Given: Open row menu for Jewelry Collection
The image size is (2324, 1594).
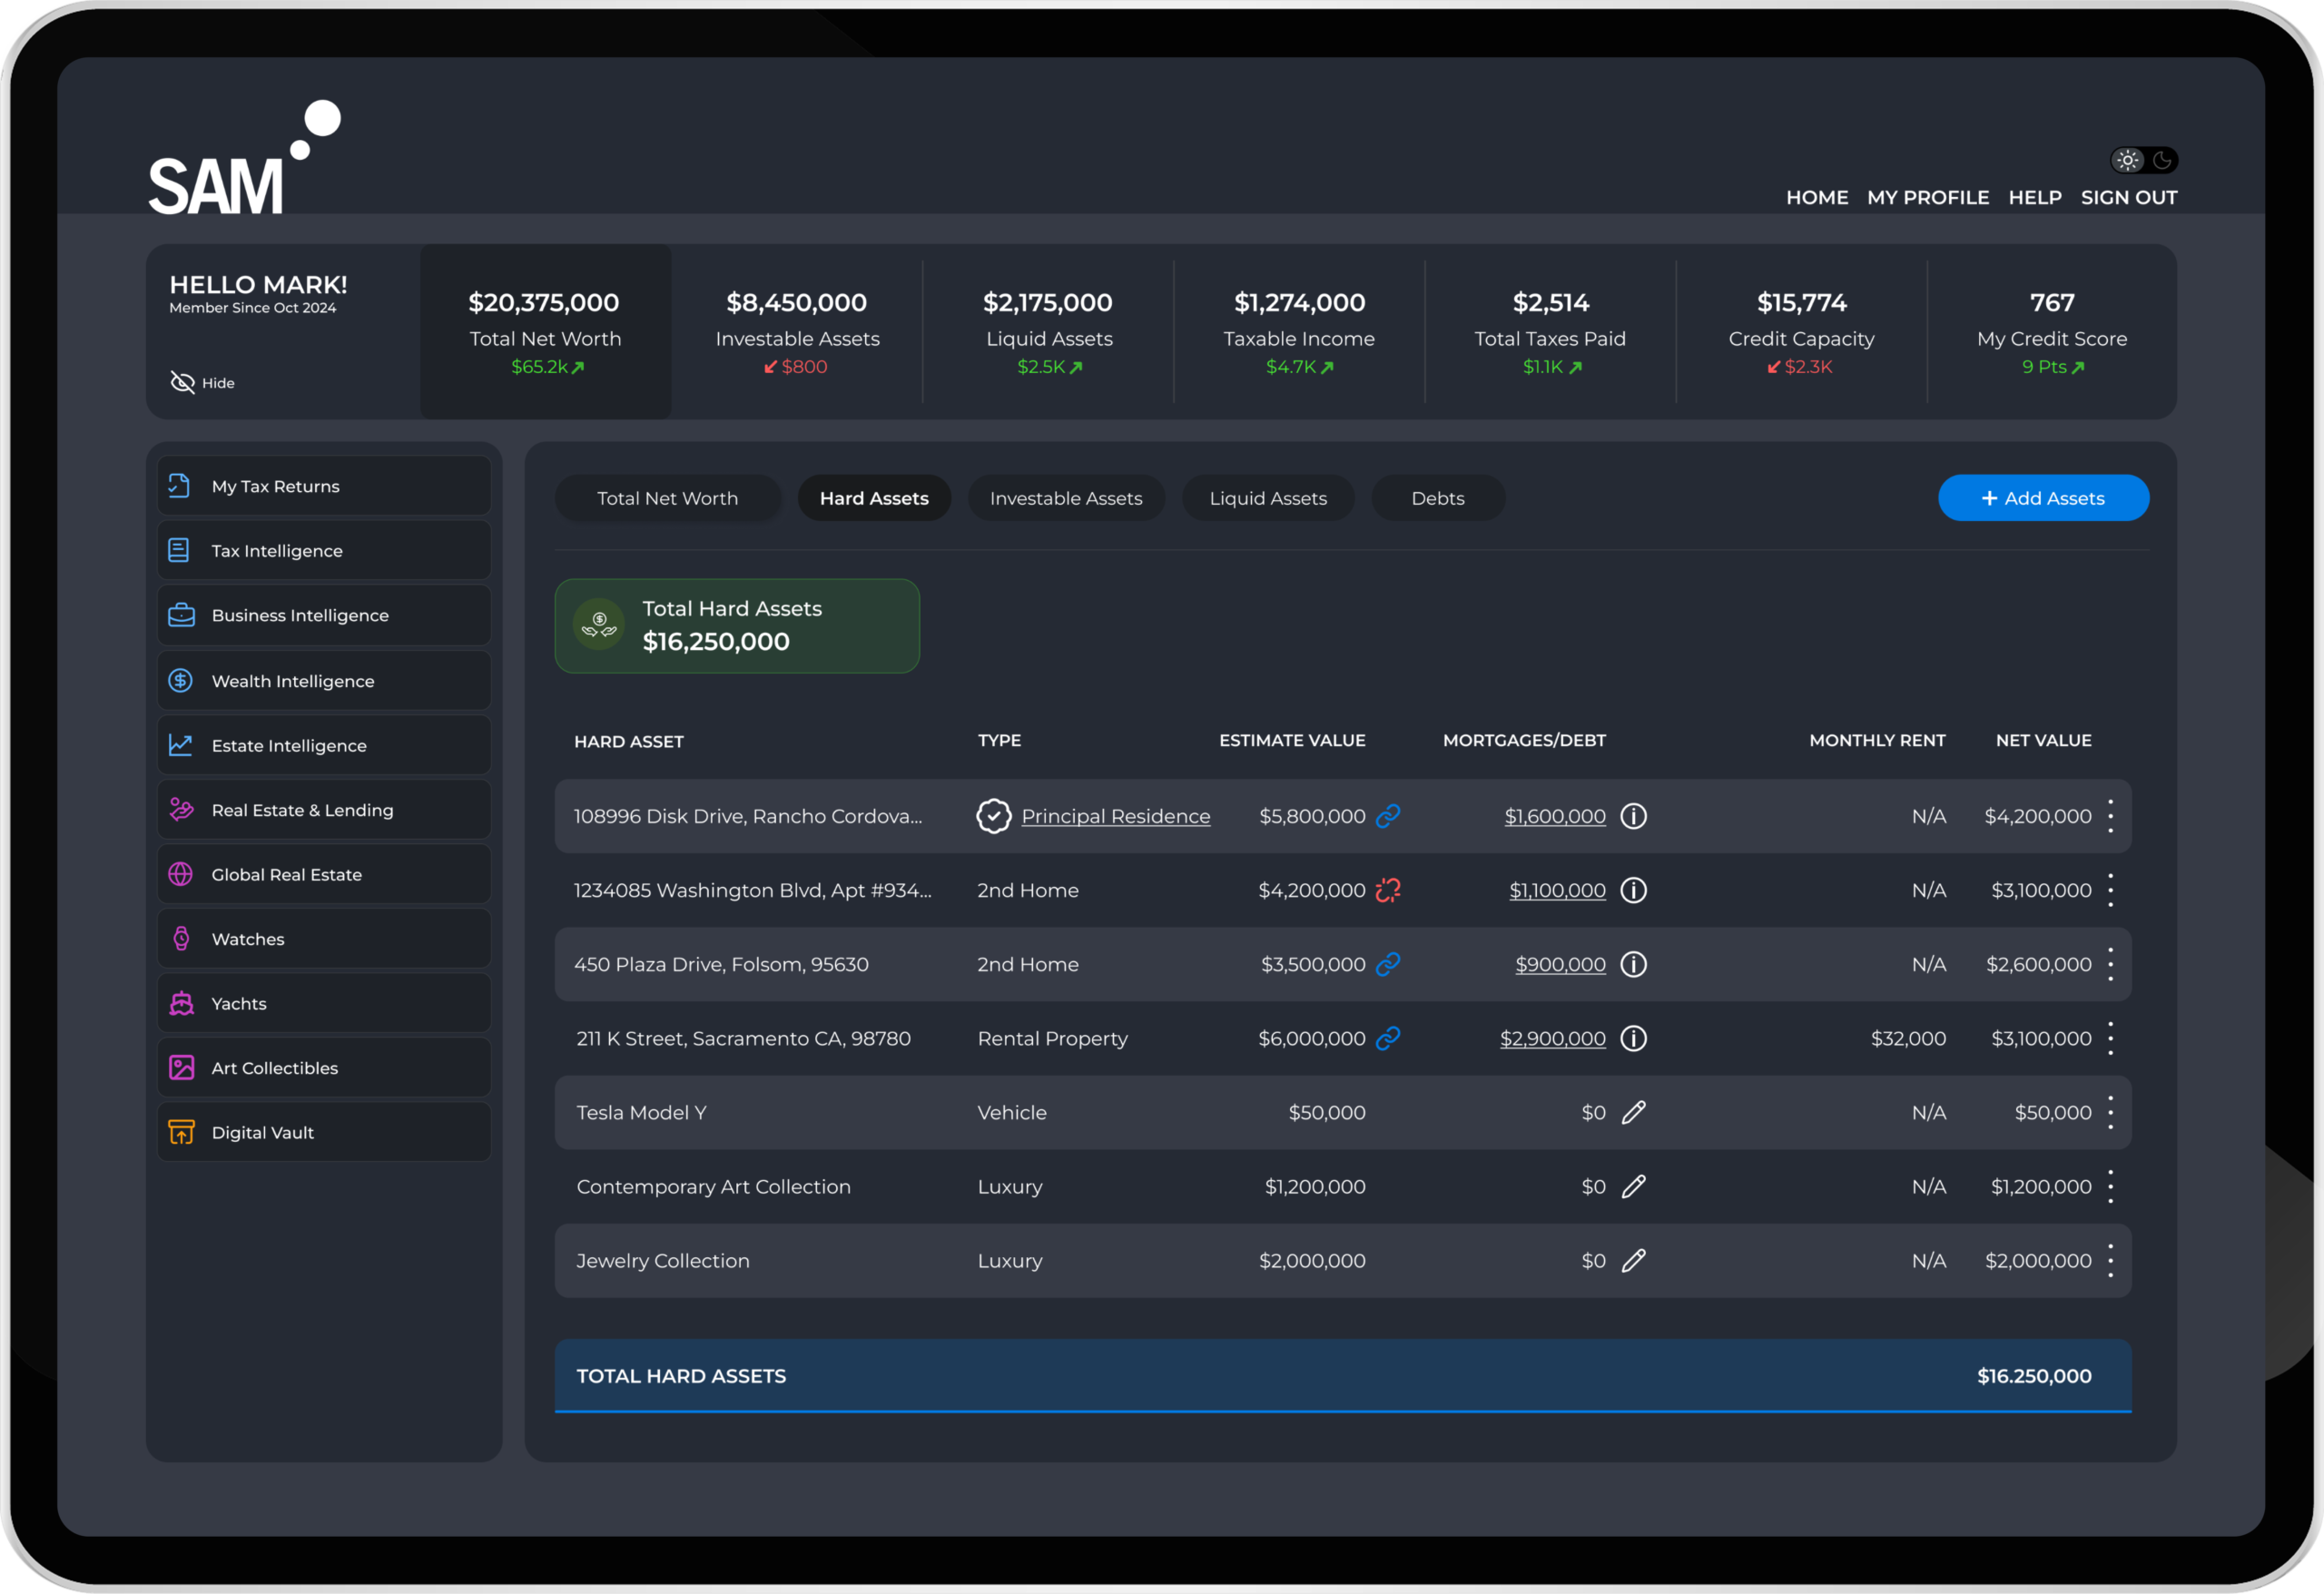Looking at the screenshot, I should 2110,1260.
